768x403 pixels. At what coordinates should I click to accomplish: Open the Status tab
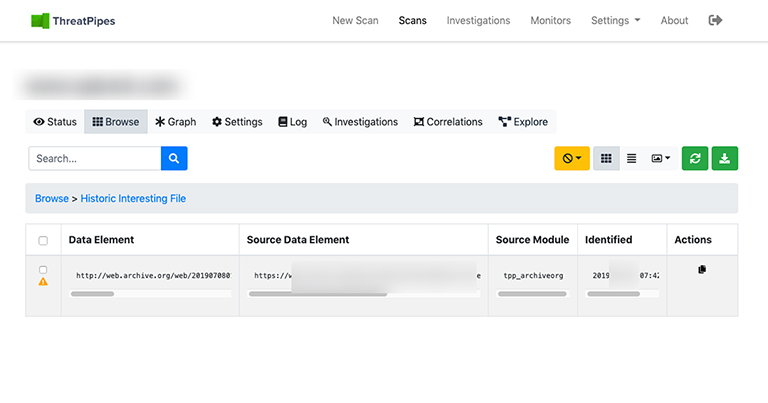55,122
